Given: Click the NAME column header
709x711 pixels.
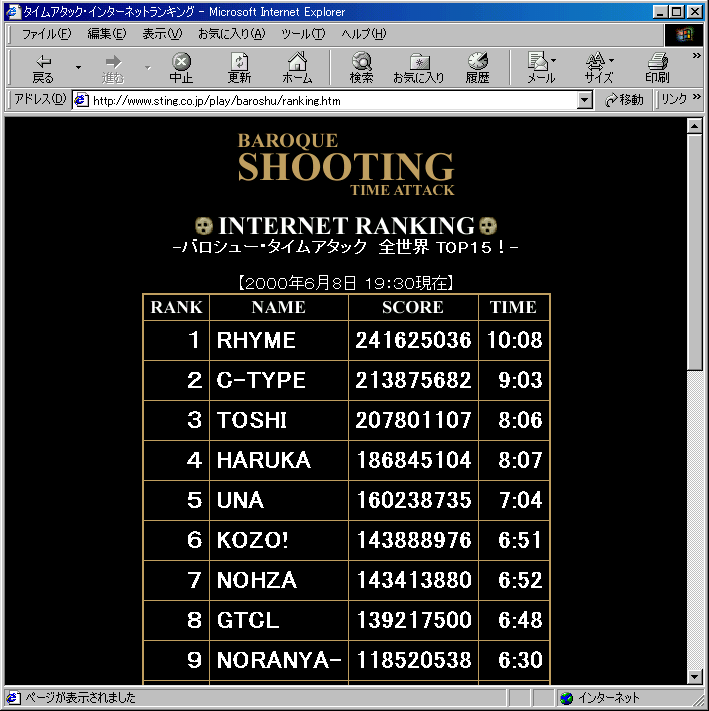Looking at the screenshot, I should (x=278, y=307).
